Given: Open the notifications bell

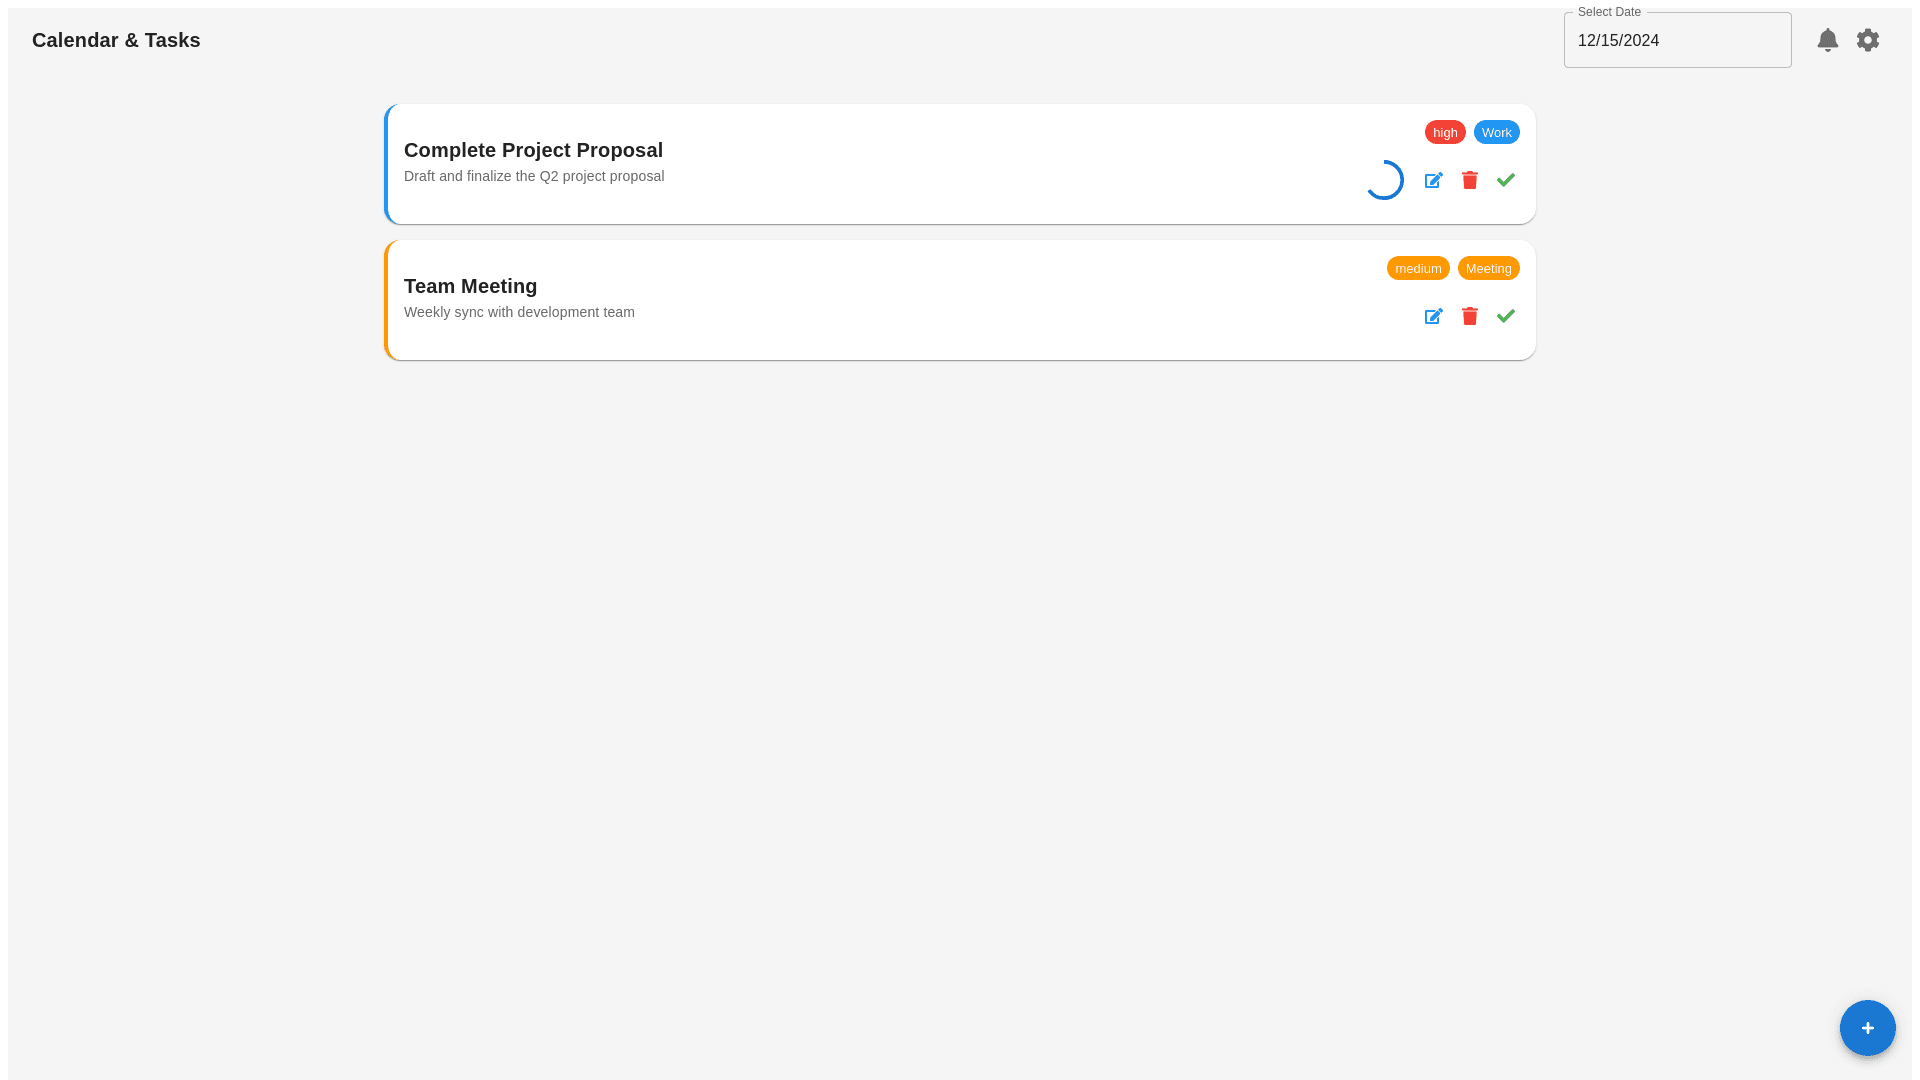Looking at the screenshot, I should click(1827, 40).
